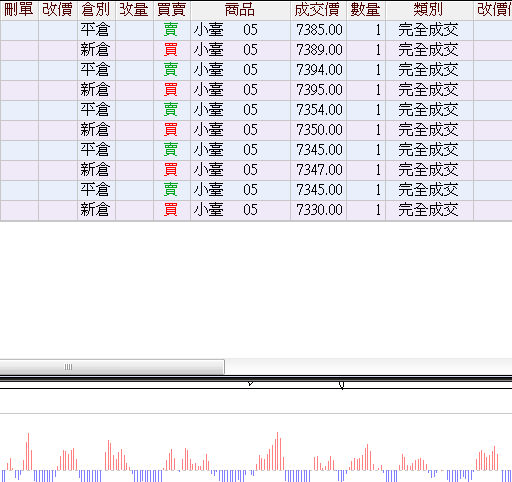
Task: Click the 類別 column header
Action: pyautogui.click(x=429, y=10)
